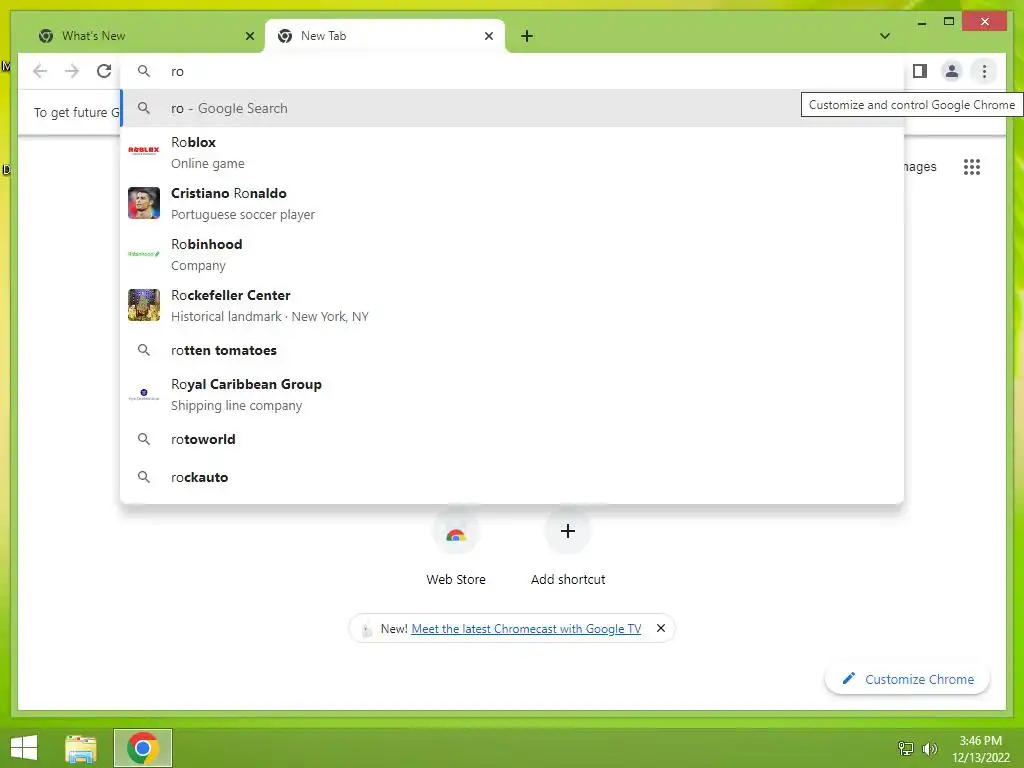This screenshot has width=1024, height=768.
Task: Select the Roblox suggestion
Action: (513, 153)
